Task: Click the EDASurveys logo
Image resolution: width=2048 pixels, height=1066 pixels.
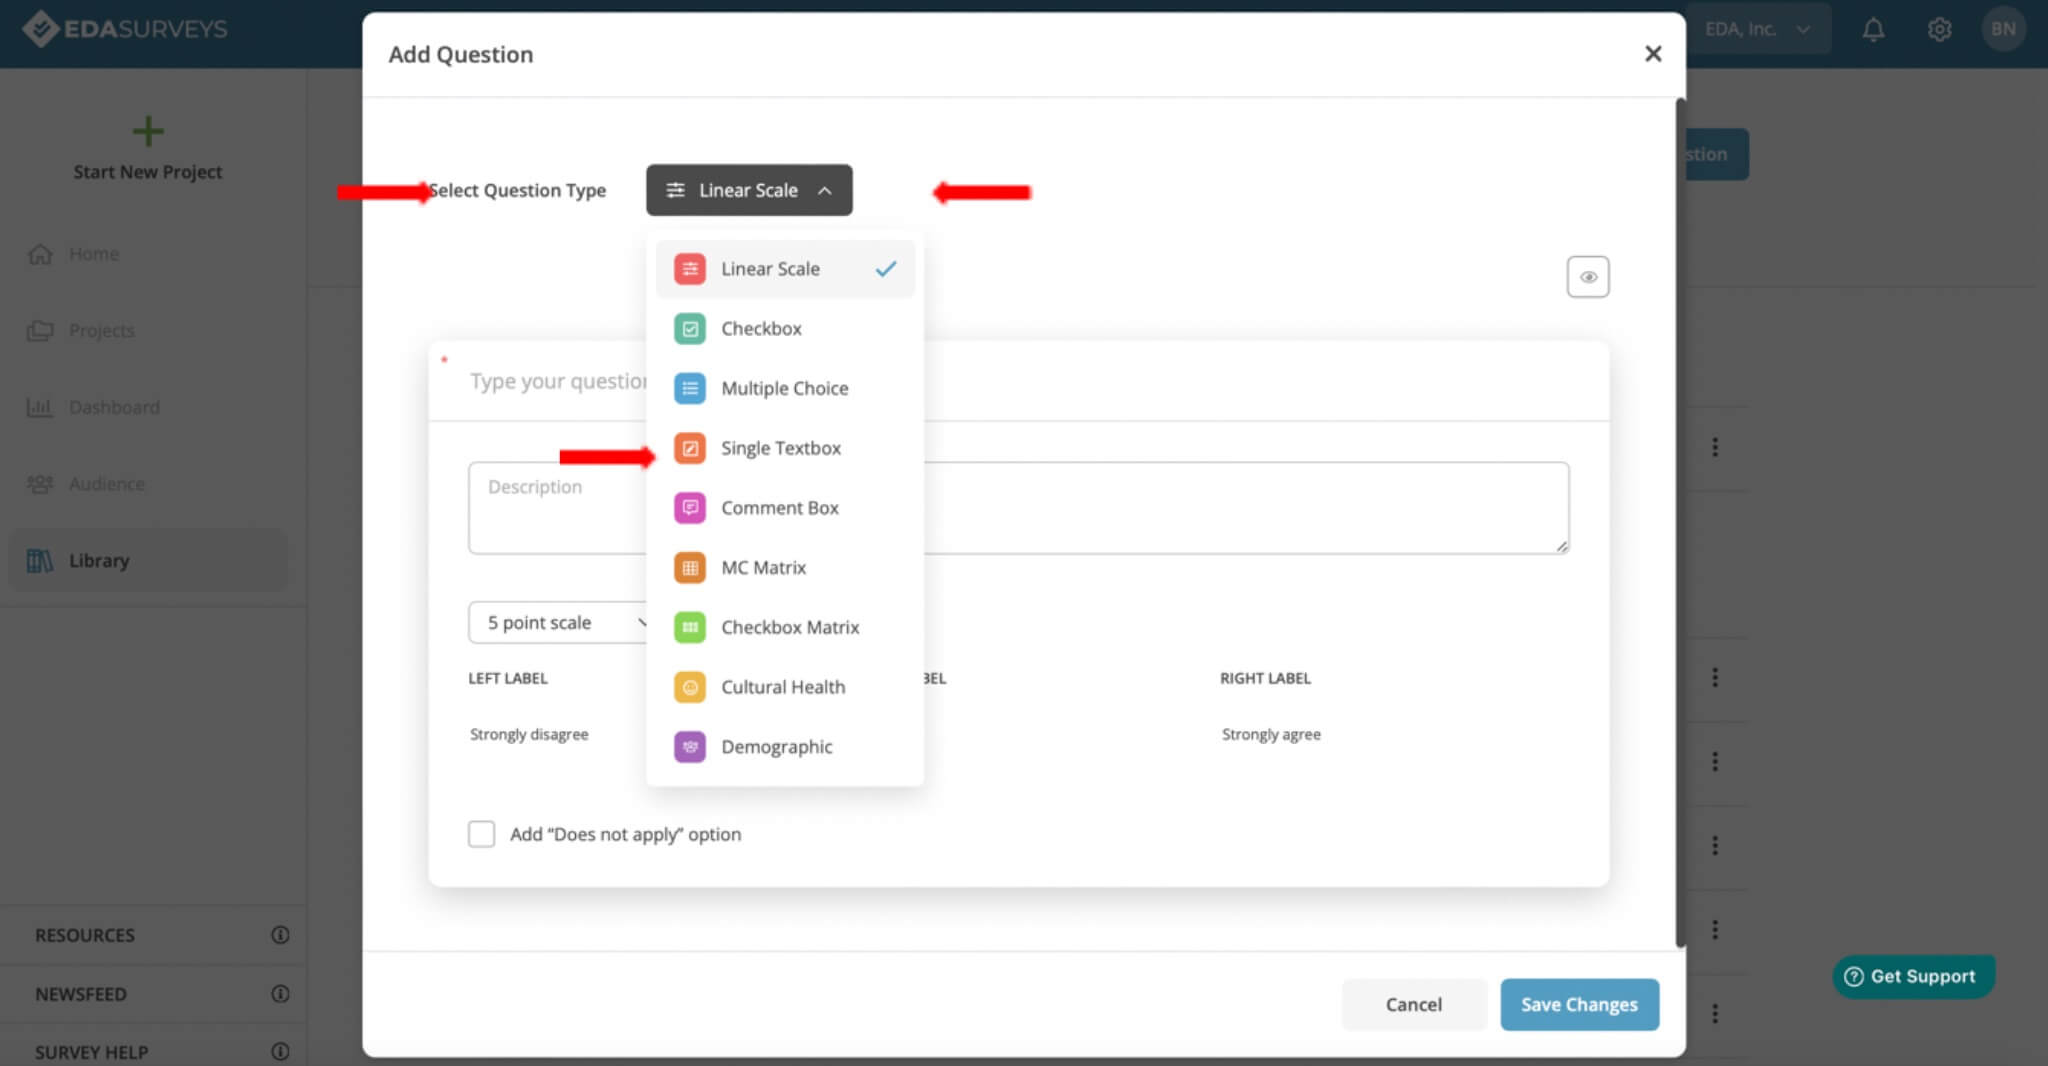Action: click(125, 29)
